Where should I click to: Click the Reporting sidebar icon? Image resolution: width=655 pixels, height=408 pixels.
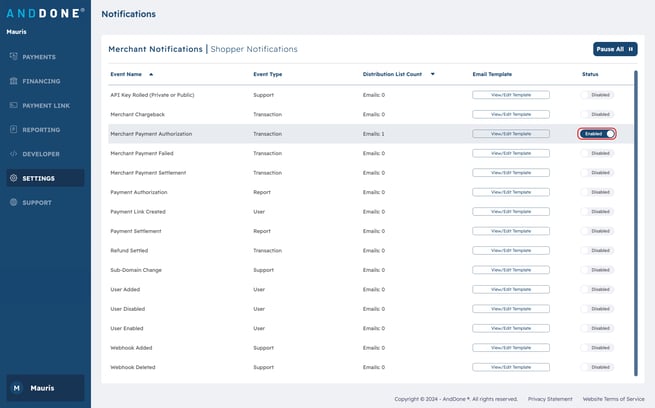coord(13,129)
